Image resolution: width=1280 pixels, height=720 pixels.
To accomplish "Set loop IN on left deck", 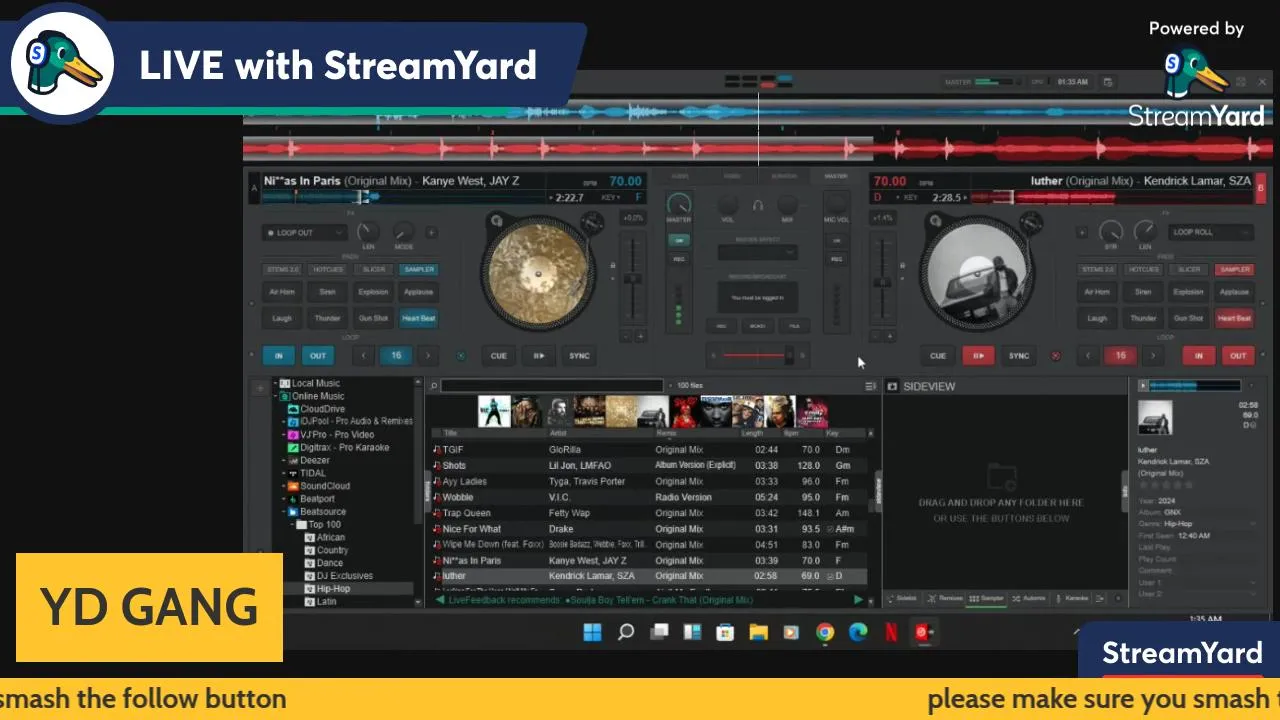I will (x=278, y=356).
